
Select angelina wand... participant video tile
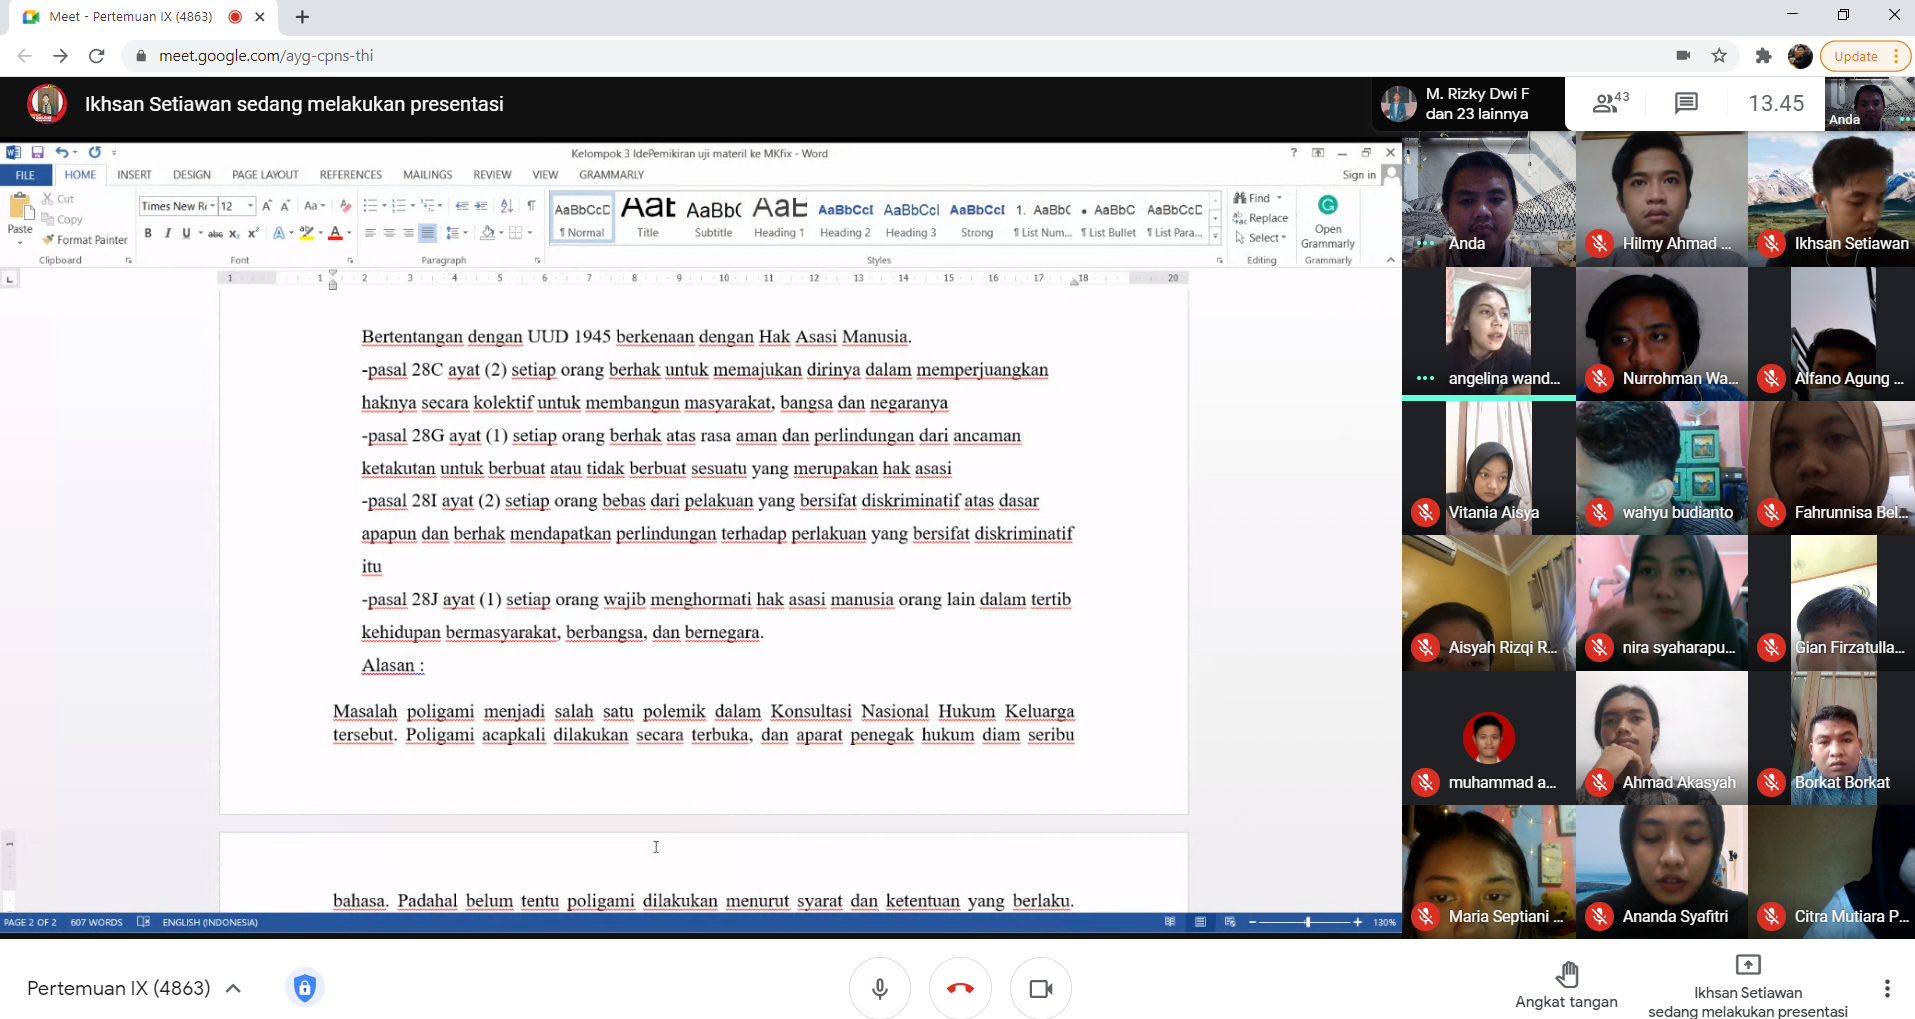(x=1488, y=334)
